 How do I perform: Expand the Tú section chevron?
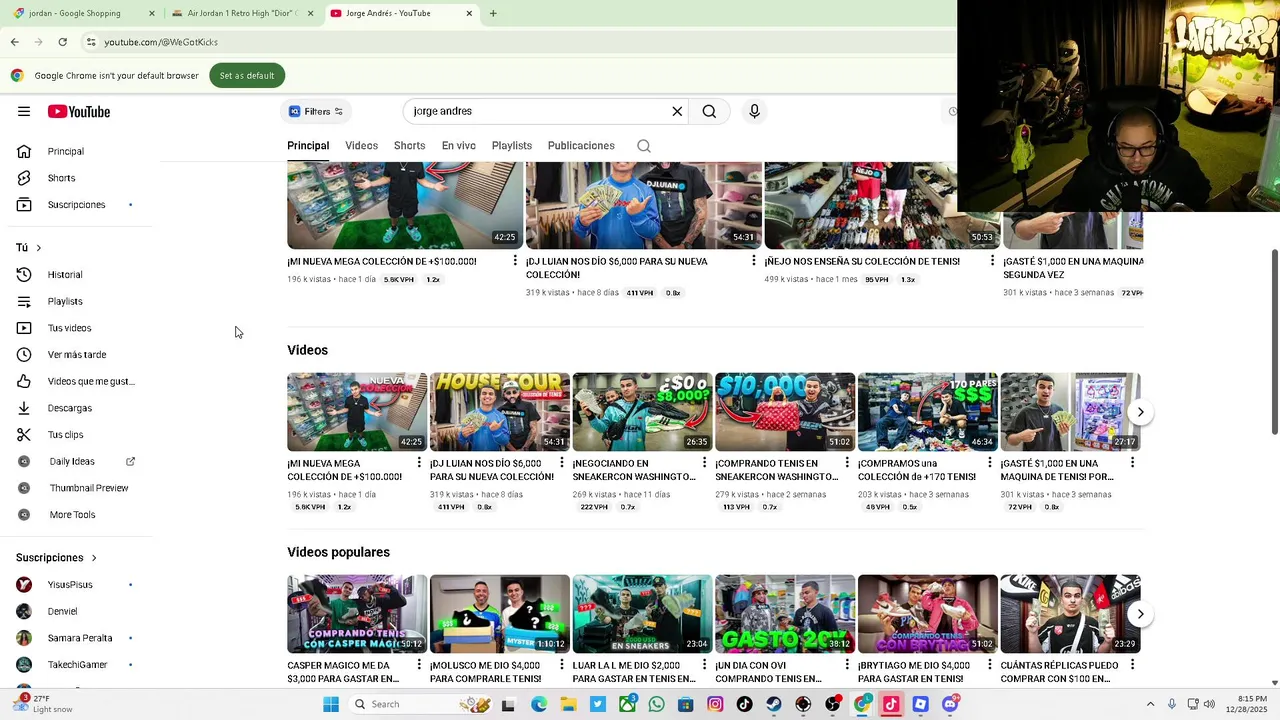point(39,248)
